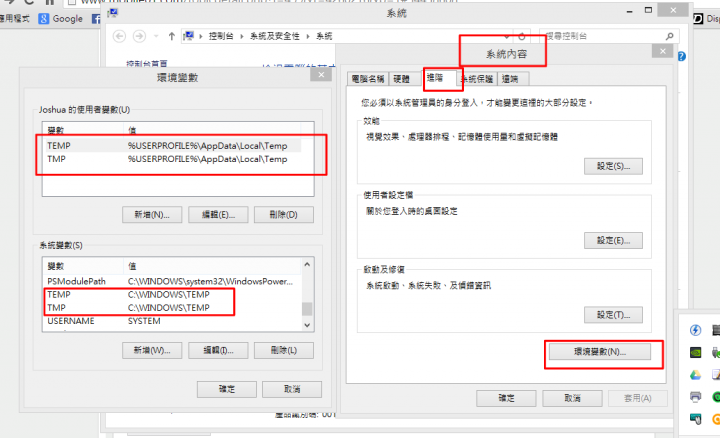Click 值 column header in system variables
The height and width of the screenshot is (438, 720).
(212, 266)
